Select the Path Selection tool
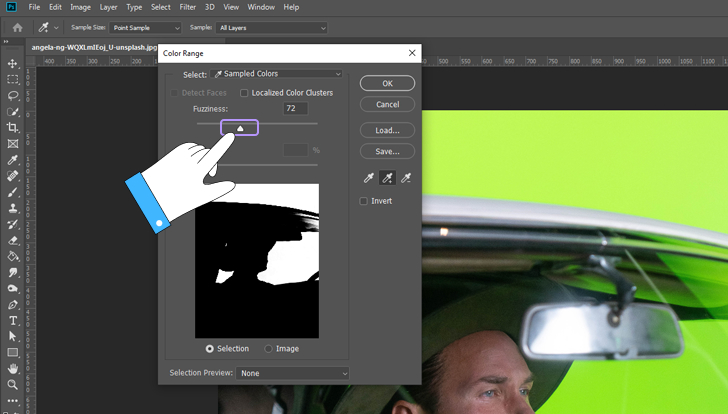The width and height of the screenshot is (728, 414). tap(13, 336)
